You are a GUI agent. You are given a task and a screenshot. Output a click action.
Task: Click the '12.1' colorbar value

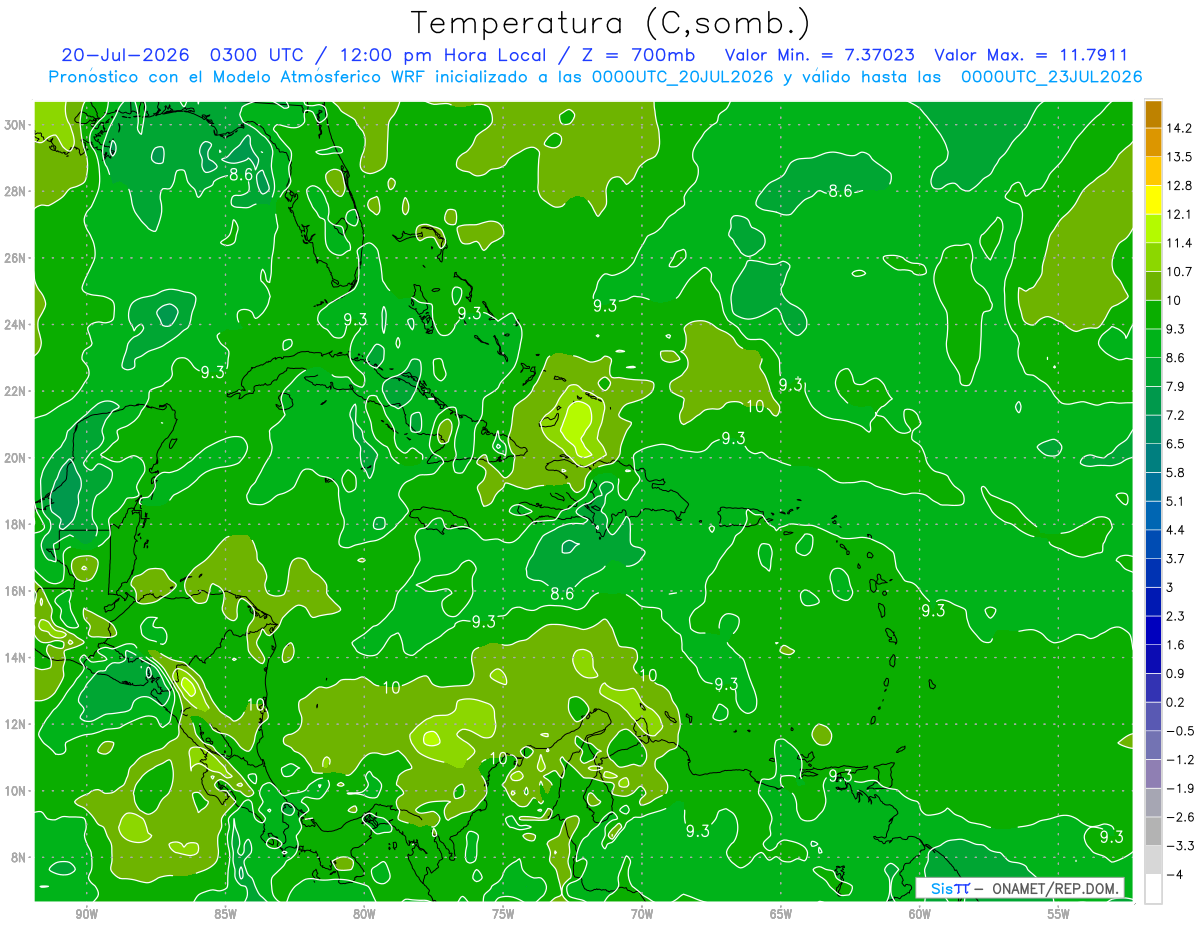(1179, 214)
